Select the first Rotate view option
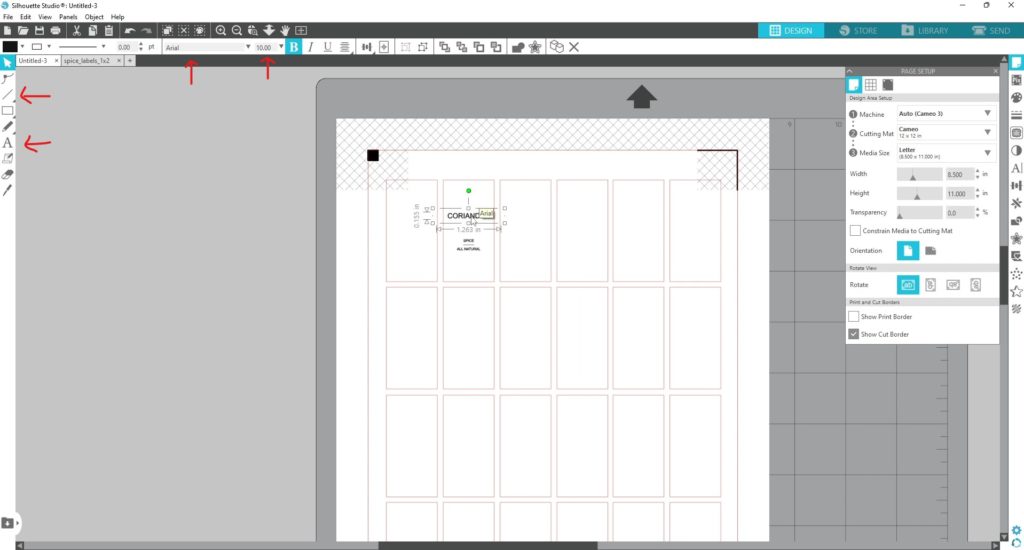 (x=908, y=285)
